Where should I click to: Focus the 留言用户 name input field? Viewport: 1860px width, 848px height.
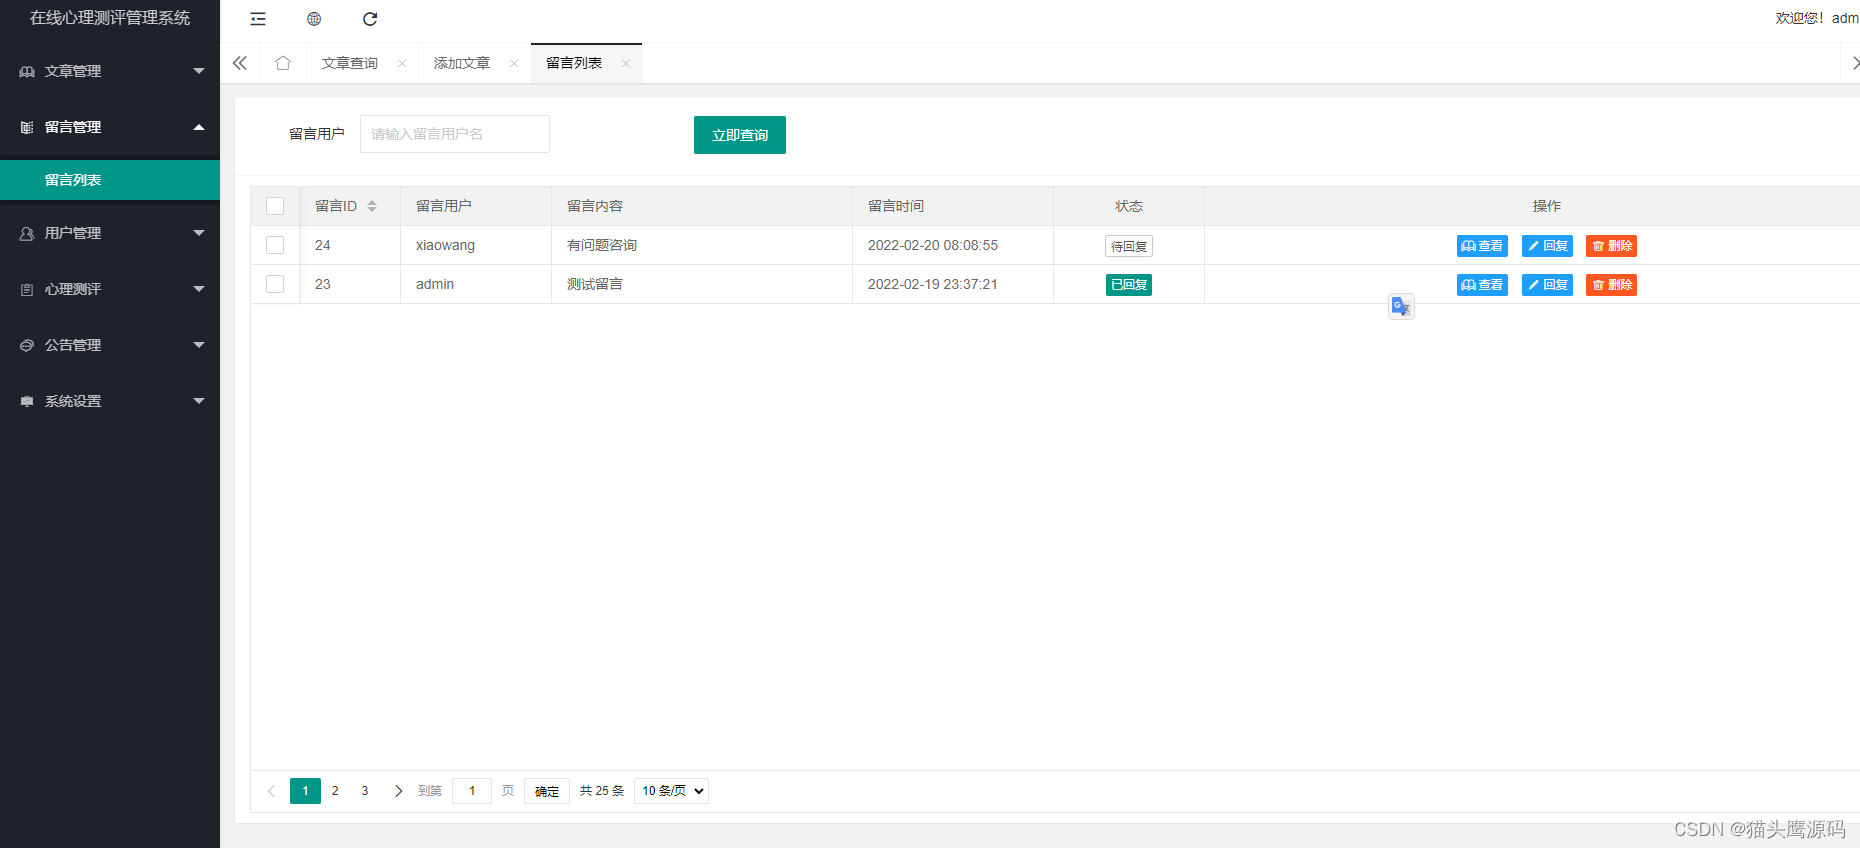pos(455,134)
